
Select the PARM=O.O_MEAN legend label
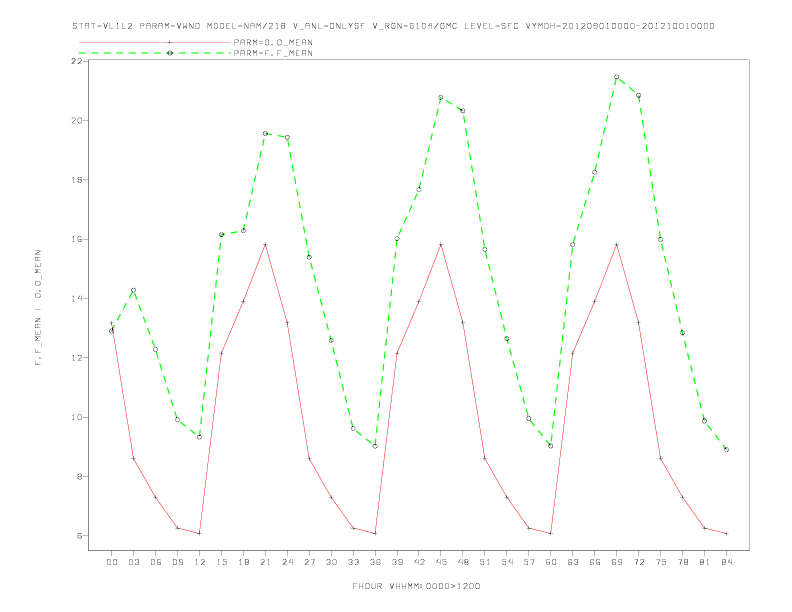point(273,42)
